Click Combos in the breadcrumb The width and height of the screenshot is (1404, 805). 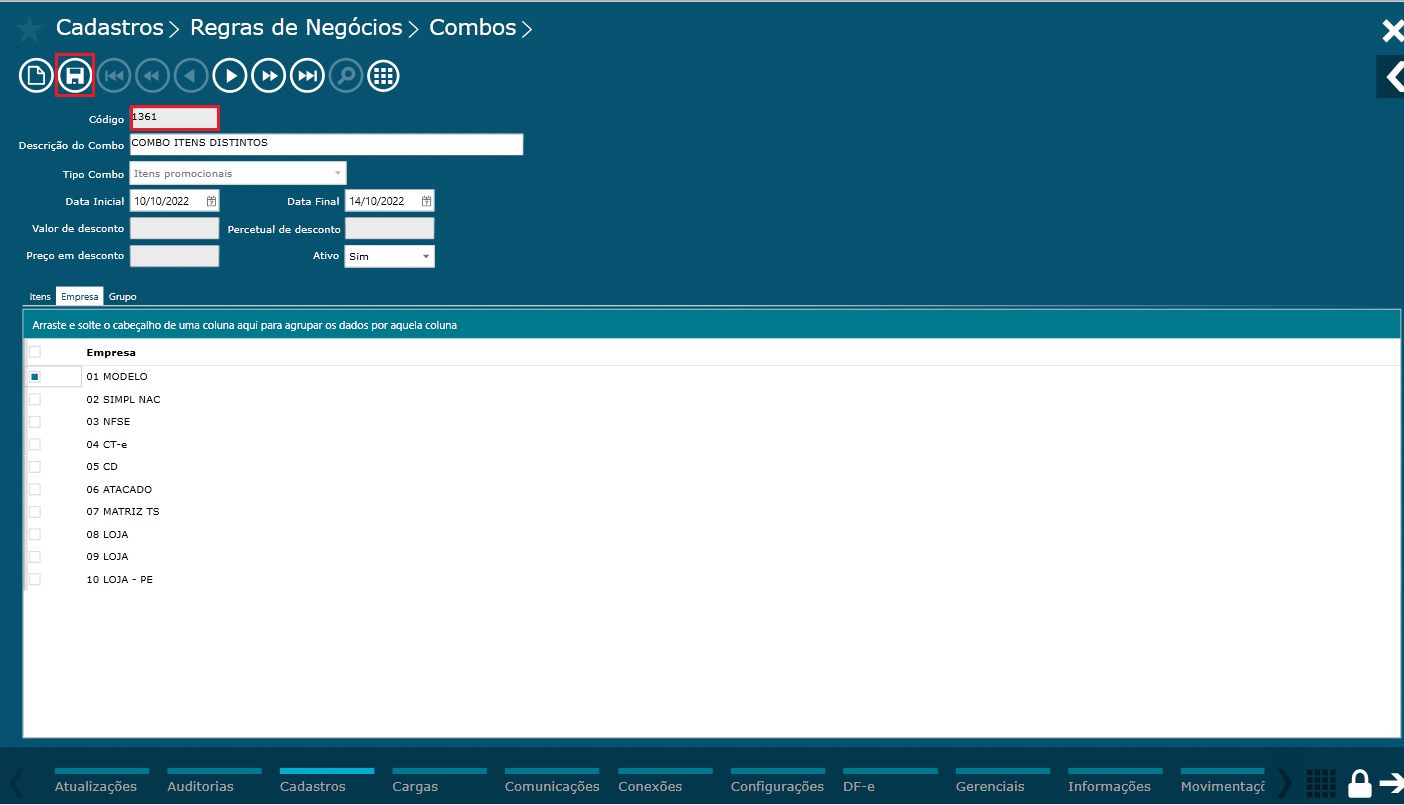[x=473, y=28]
